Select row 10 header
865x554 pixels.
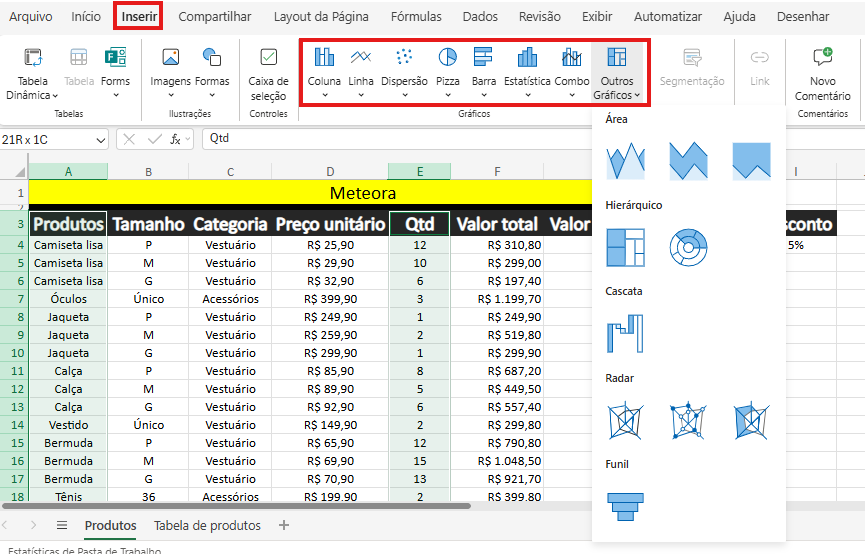14,353
